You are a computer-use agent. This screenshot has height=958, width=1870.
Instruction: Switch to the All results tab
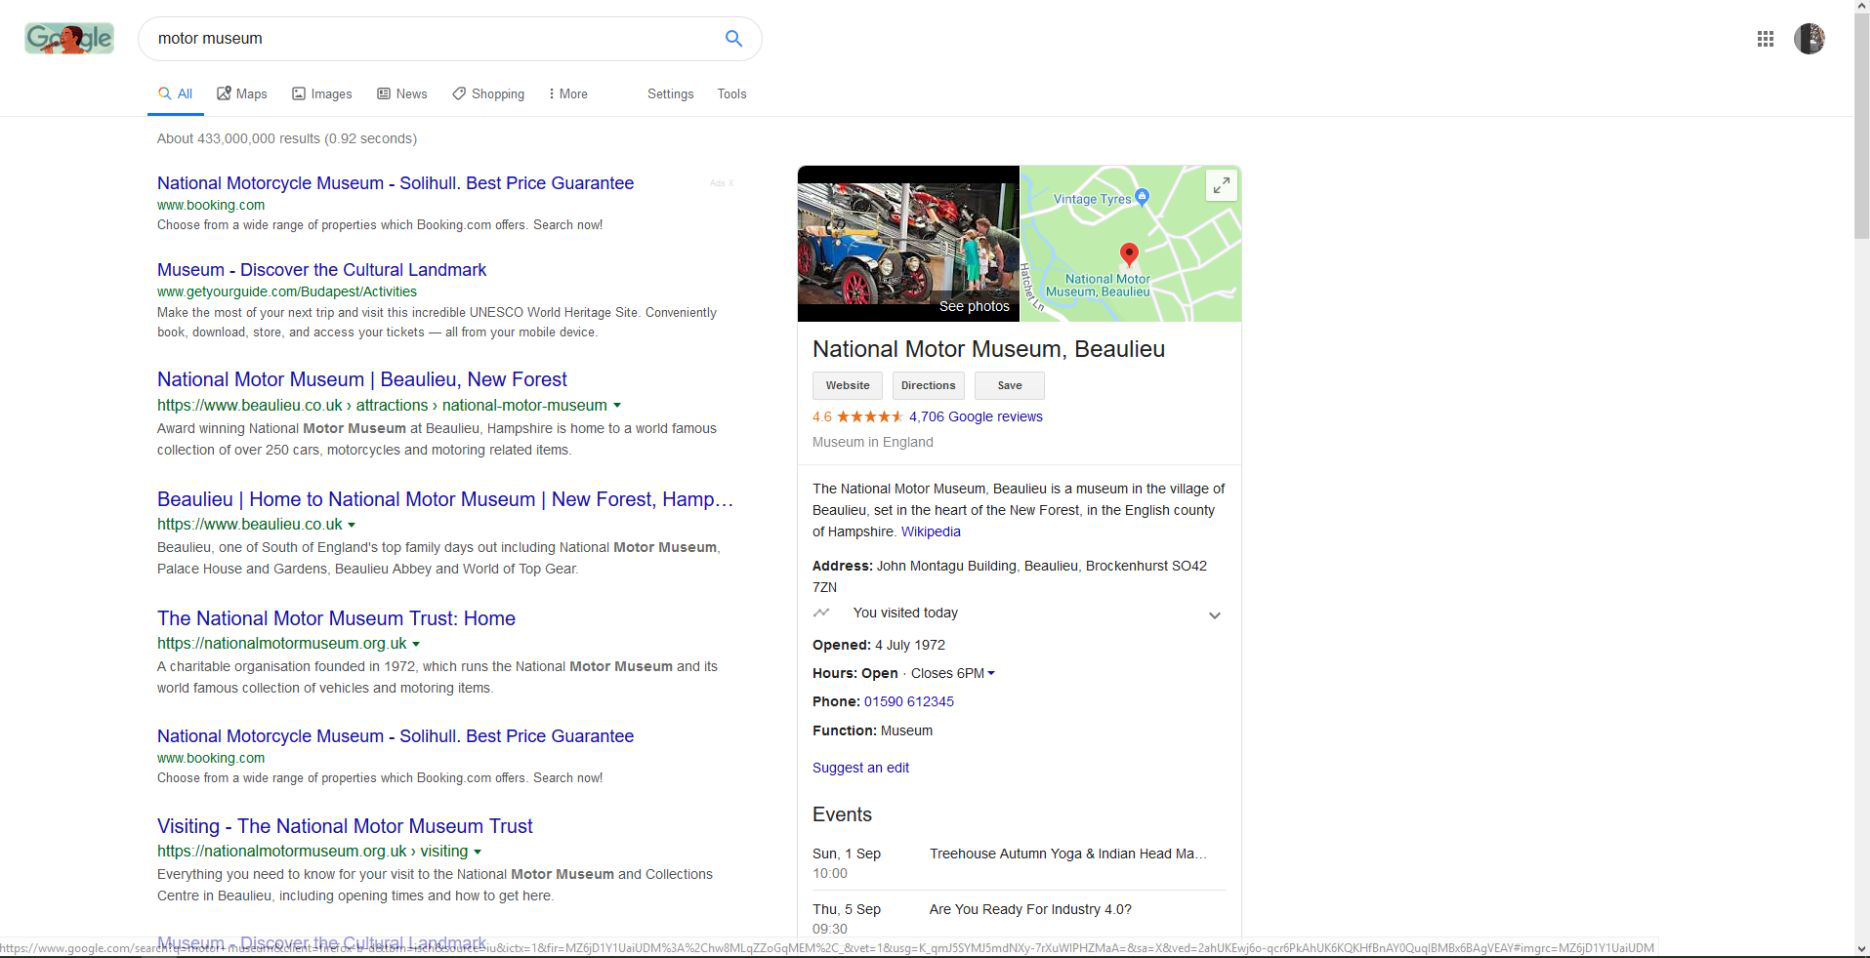point(175,94)
